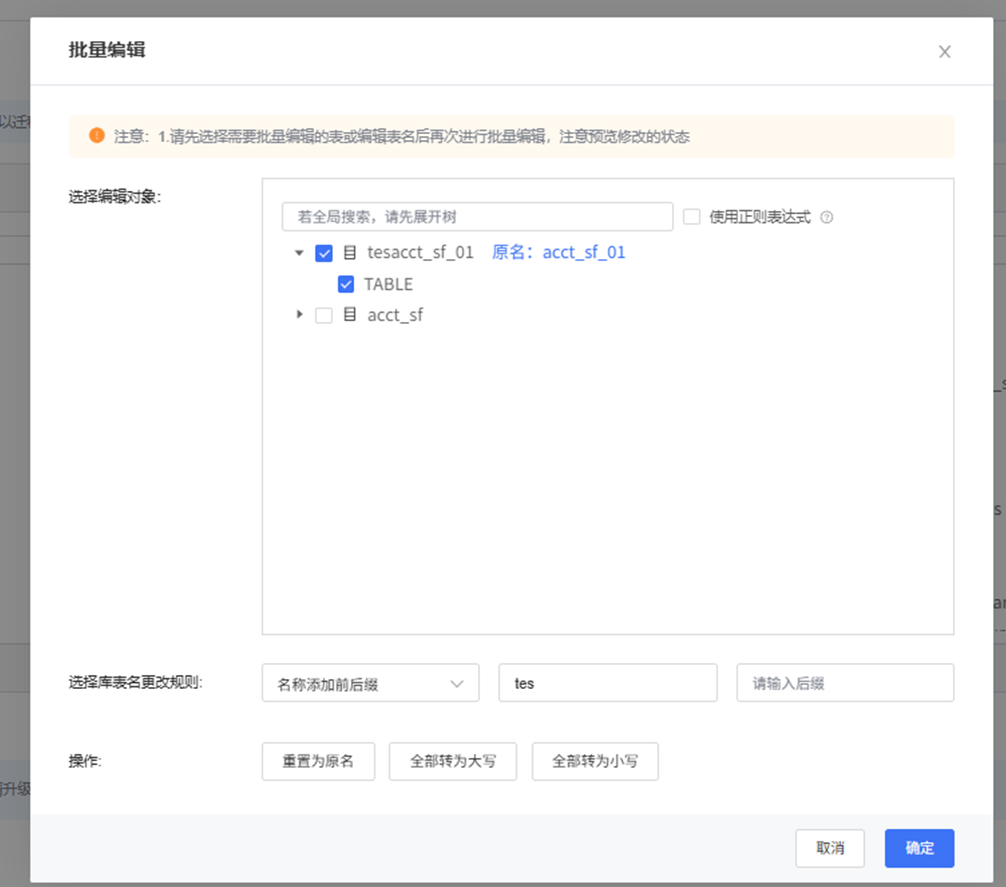
Task: Click the 选择库表名更改规则 label
Action: pyautogui.click(x=135, y=682)
